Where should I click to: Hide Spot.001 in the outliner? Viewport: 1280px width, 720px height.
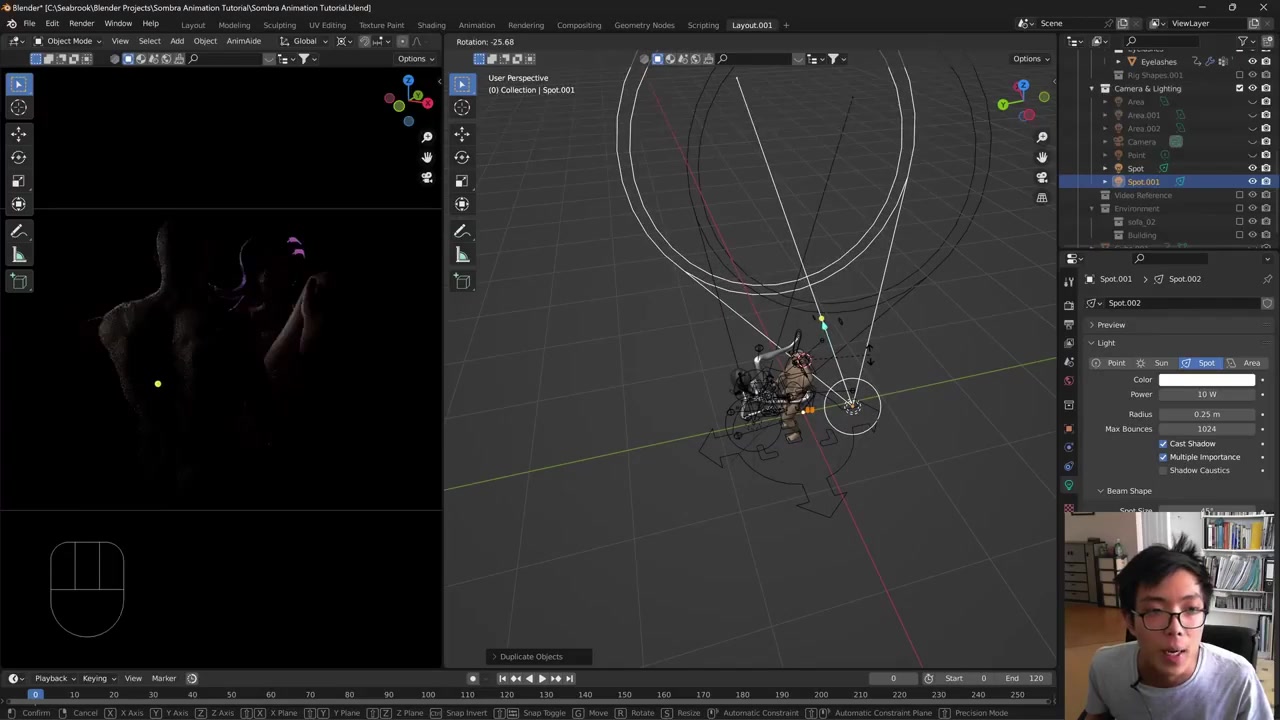(1252, 182)
